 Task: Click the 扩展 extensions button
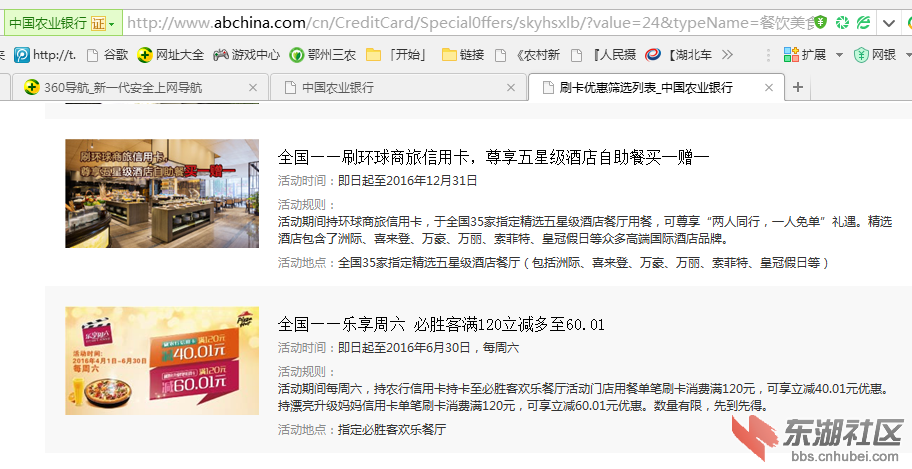point(805,55)
